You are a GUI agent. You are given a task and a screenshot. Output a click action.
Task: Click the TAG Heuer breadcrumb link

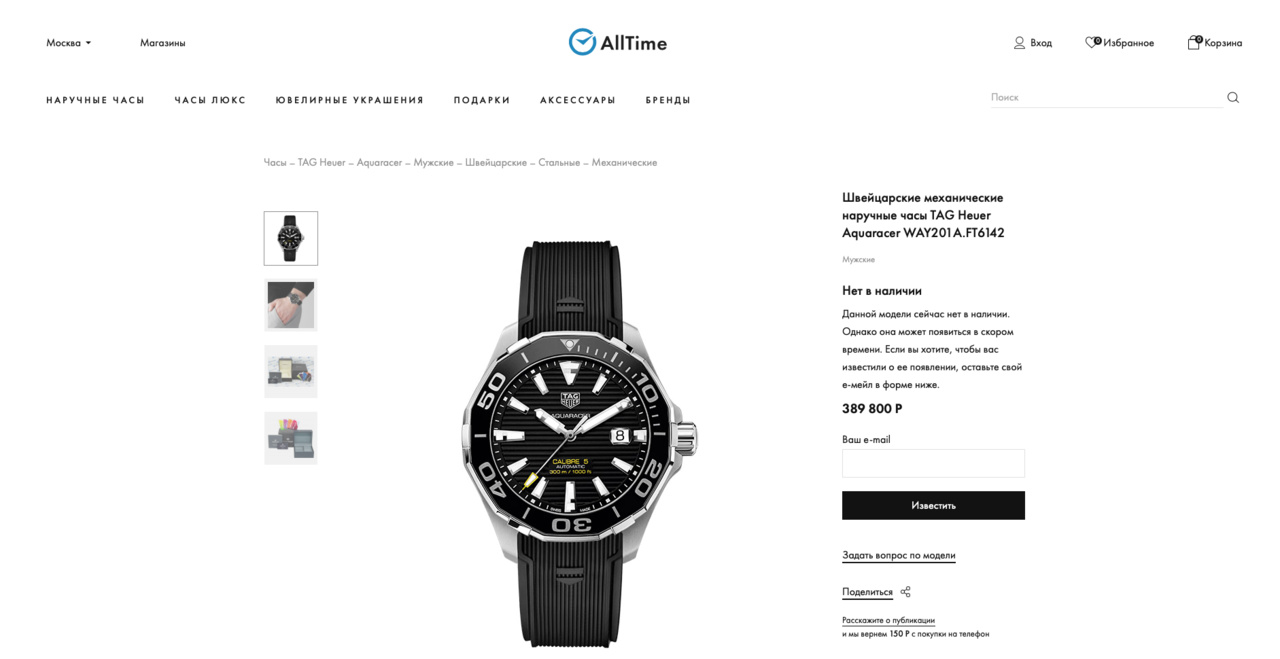coord(321,162)
